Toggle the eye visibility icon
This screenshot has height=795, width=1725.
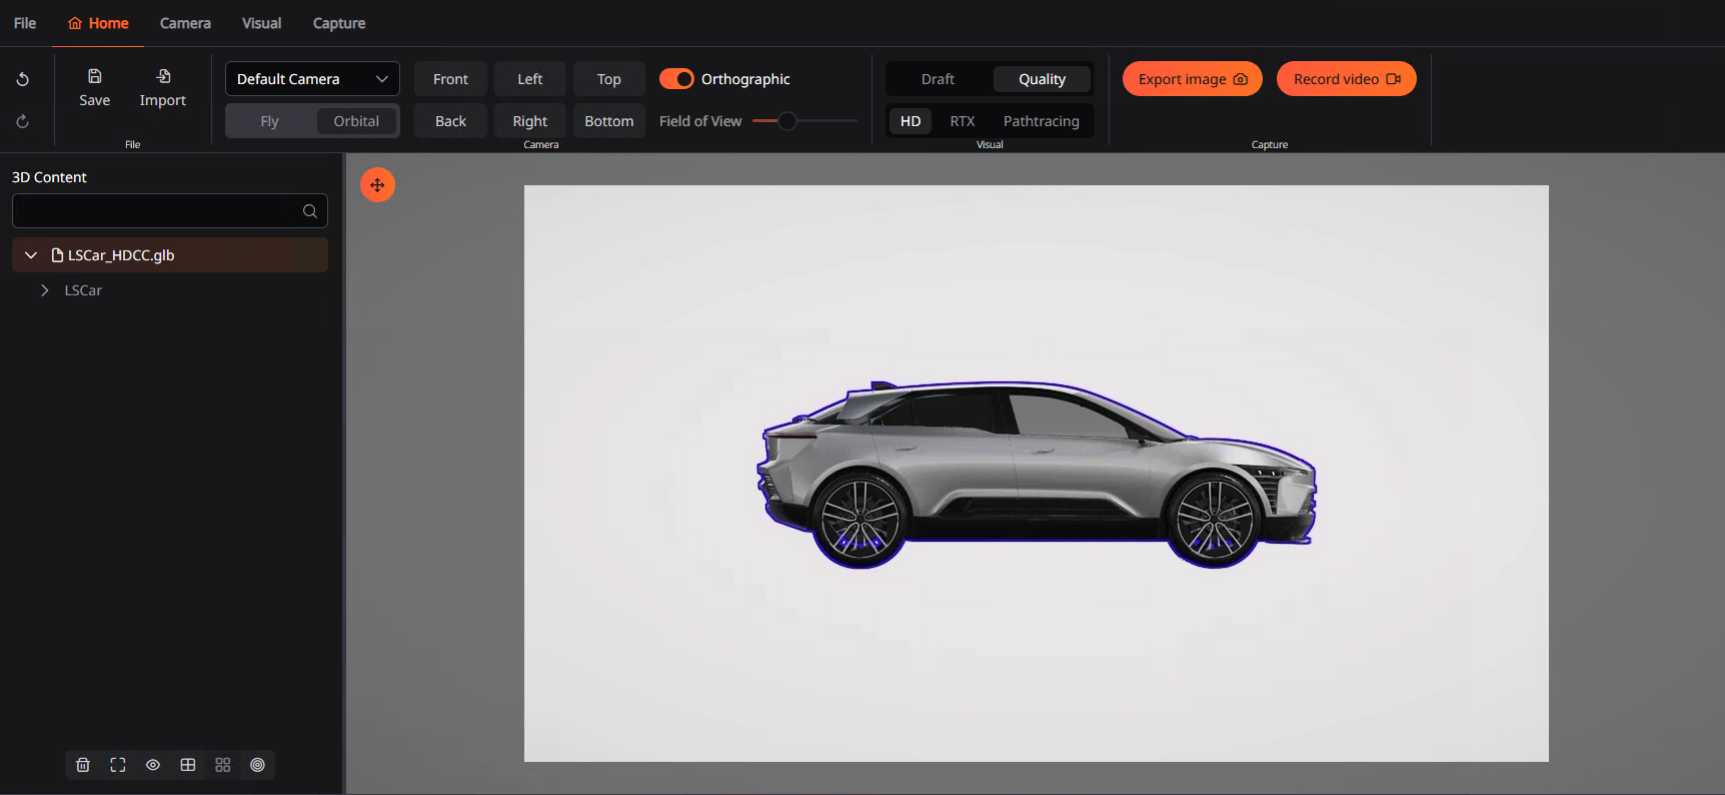tap(153, 765)
